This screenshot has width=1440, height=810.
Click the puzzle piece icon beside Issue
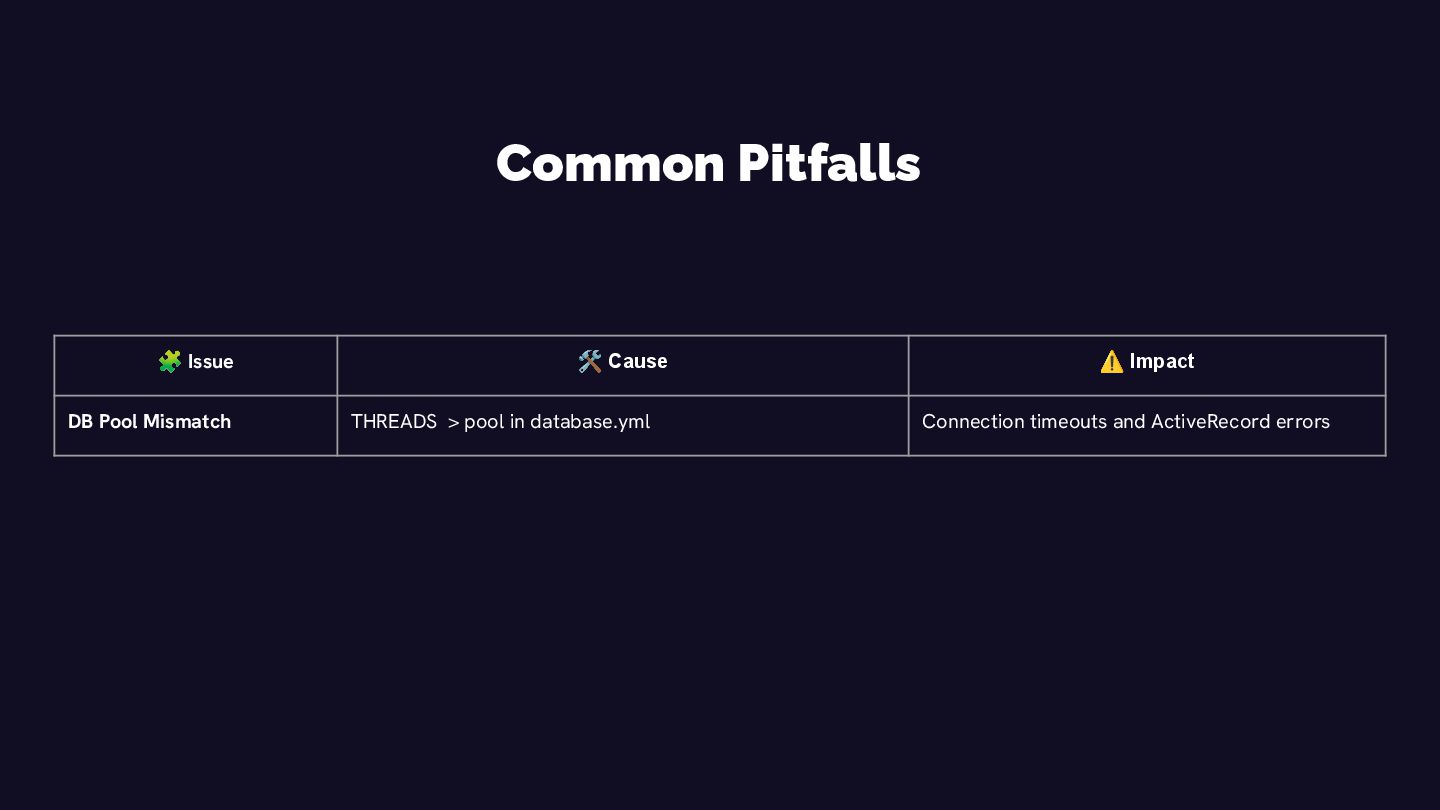(169, 361)
